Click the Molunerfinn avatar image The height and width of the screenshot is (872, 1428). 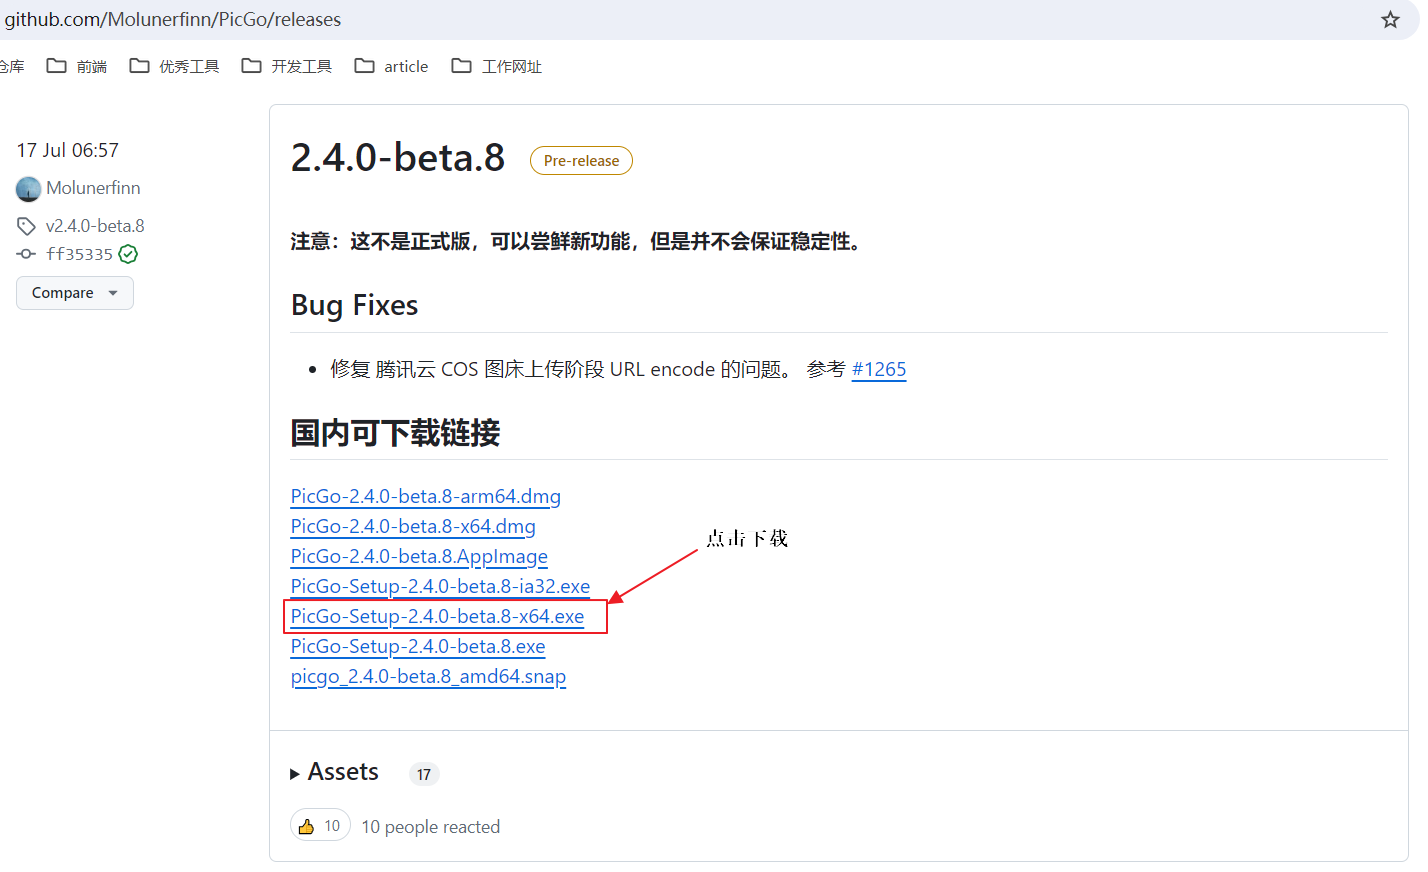tap(29, 189)
